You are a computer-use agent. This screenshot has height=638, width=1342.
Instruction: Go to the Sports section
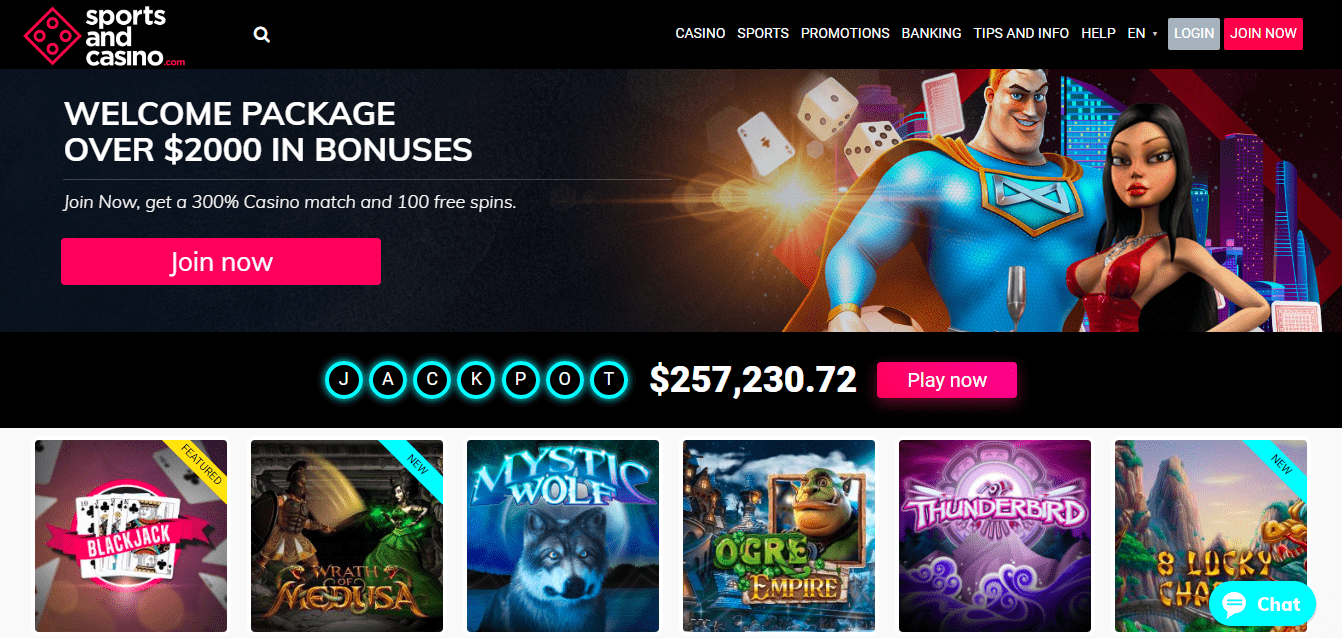pos(763,33)
